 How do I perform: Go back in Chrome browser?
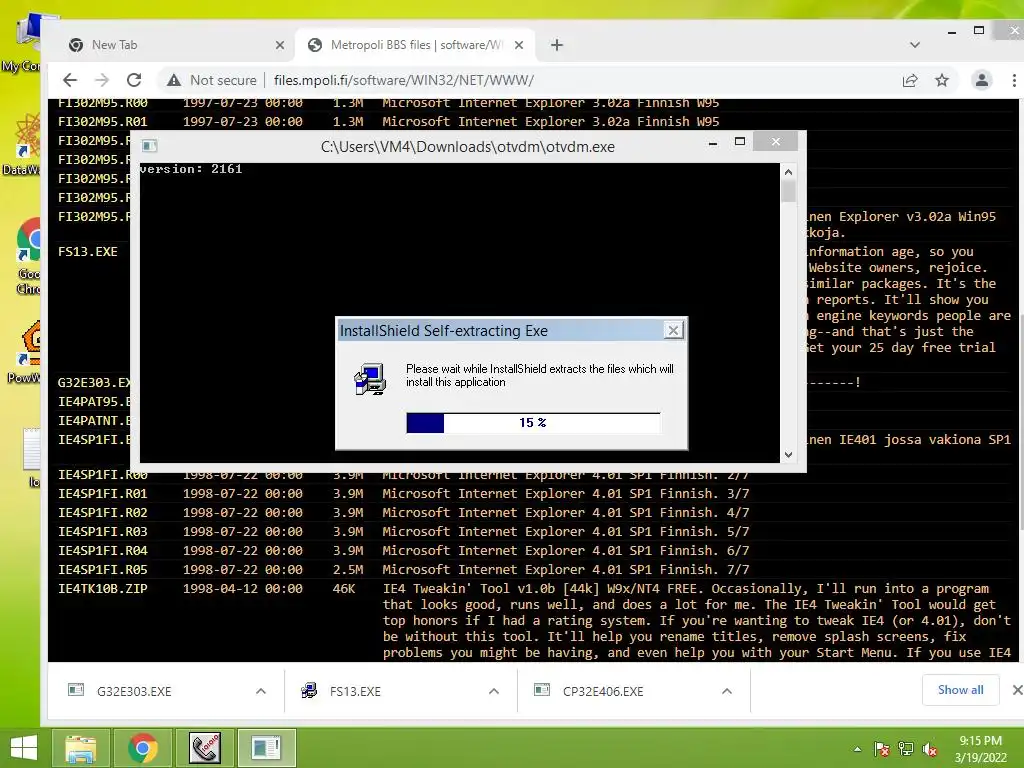click(x=70, y=80)
